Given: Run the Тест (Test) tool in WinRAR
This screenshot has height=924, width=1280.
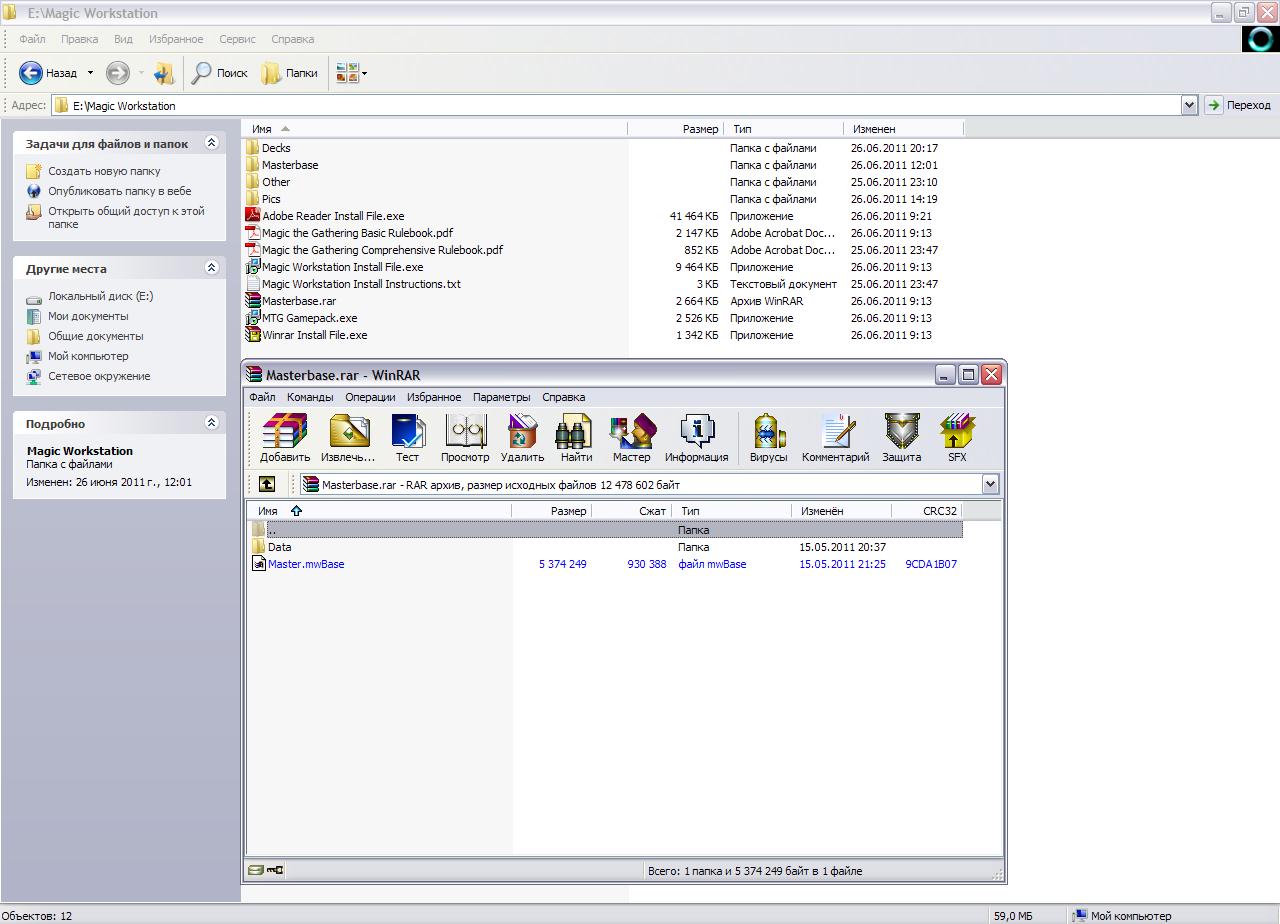Looking at the screenshot, I should [407, 439].
